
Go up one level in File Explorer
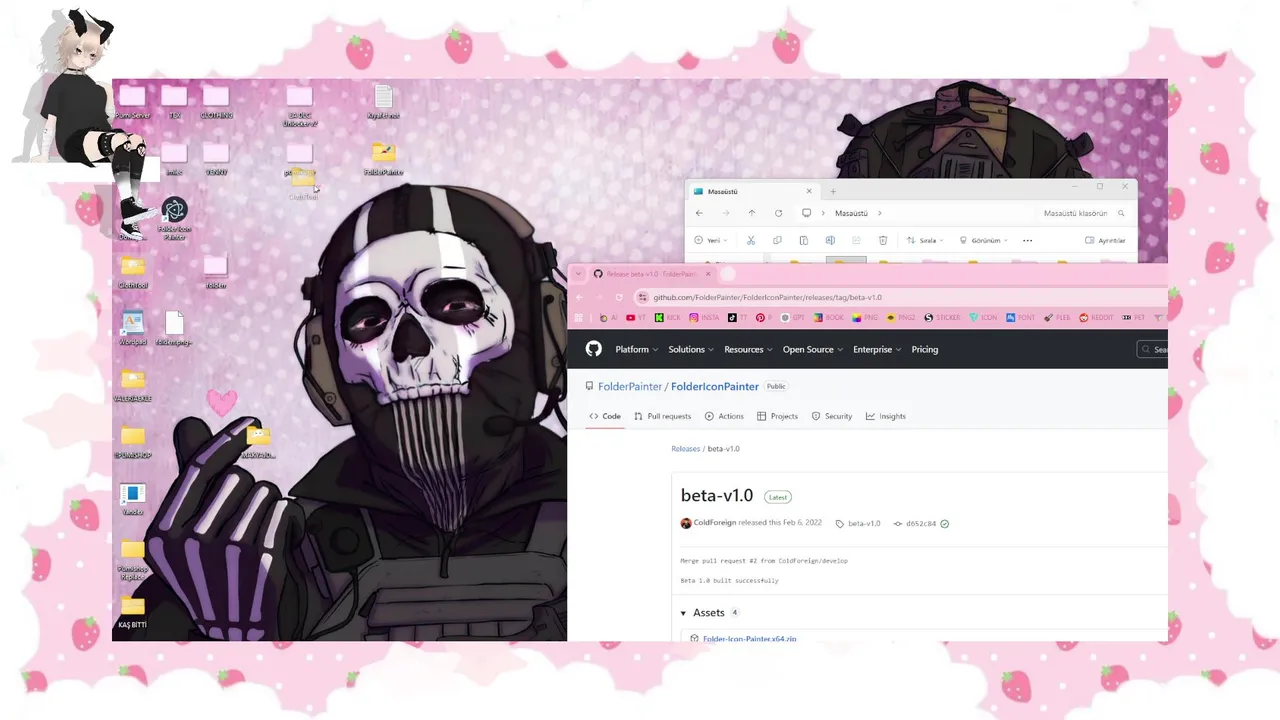tap(752, 213)
